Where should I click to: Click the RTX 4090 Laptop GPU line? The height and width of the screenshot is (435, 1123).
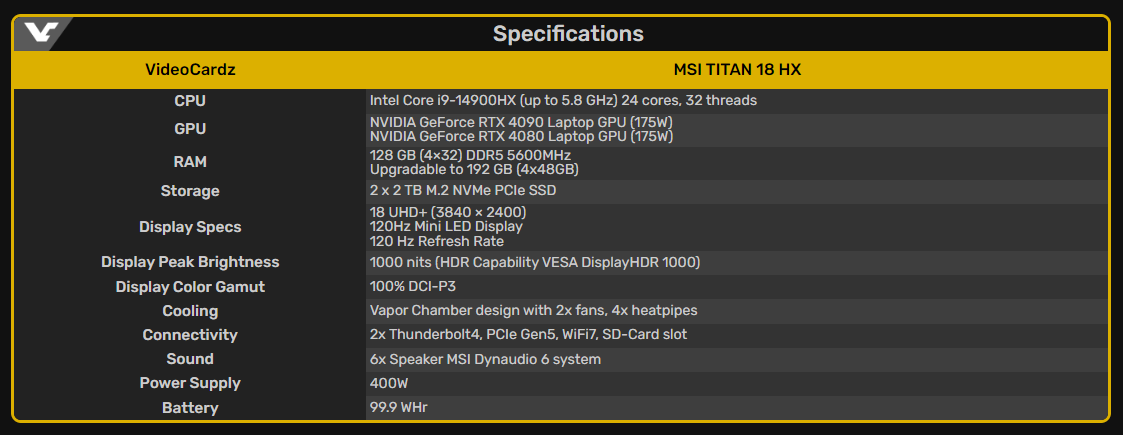pos(521,122)
